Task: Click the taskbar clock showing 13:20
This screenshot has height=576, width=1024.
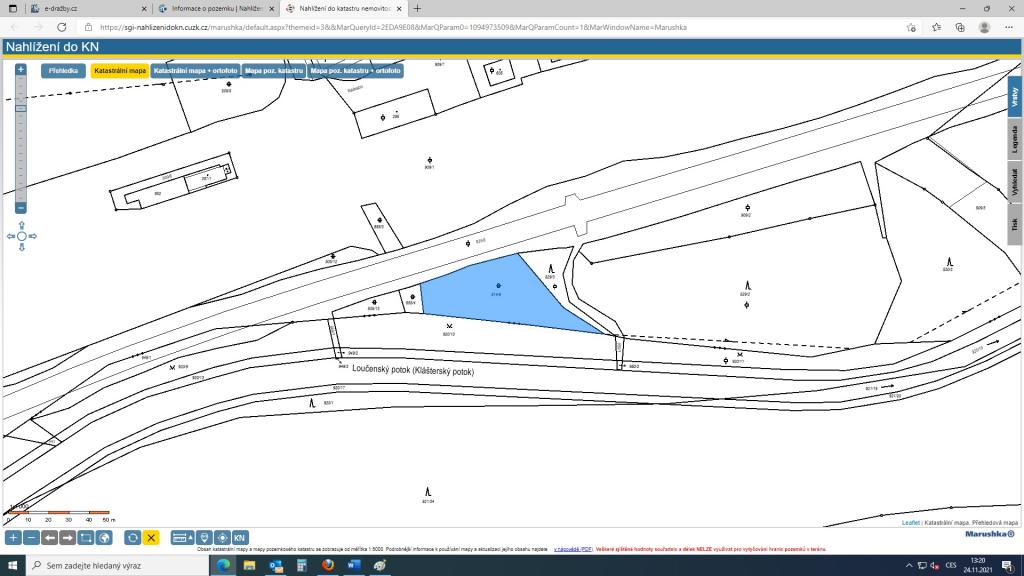Action: [x=978, y=566]
